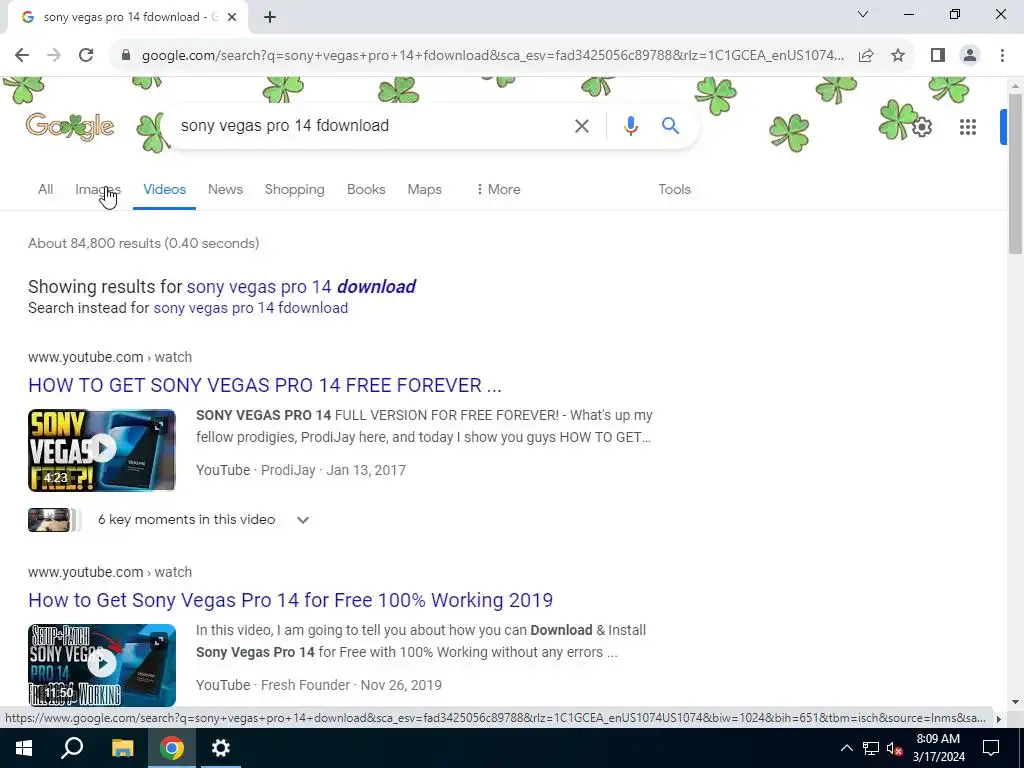Open the Chrome profile menu
Screen dimensions: 1024x768
pos(970,56)
